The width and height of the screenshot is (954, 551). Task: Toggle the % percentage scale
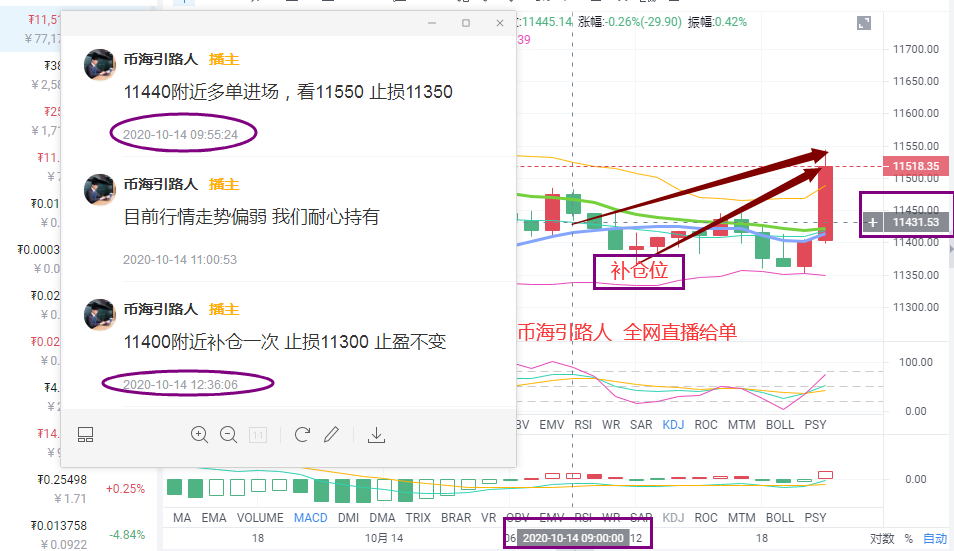tap(908, 539)
